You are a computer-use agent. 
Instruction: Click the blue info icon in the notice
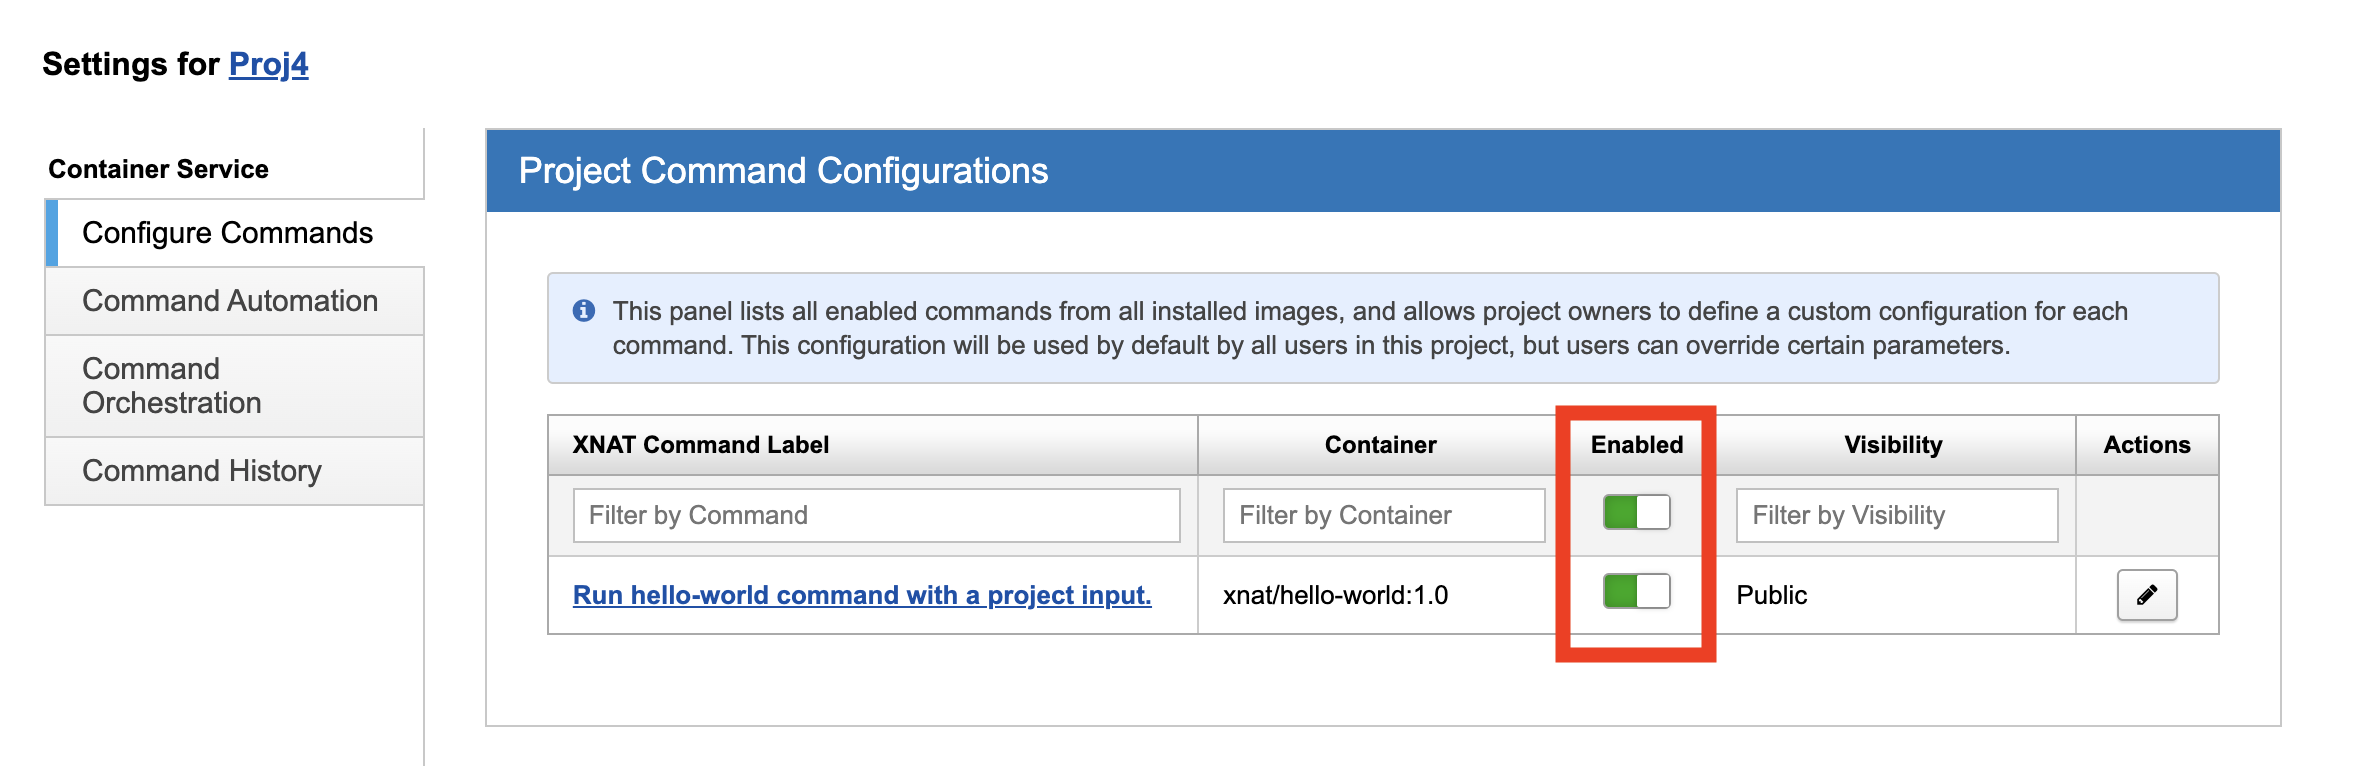coord(584,311)
